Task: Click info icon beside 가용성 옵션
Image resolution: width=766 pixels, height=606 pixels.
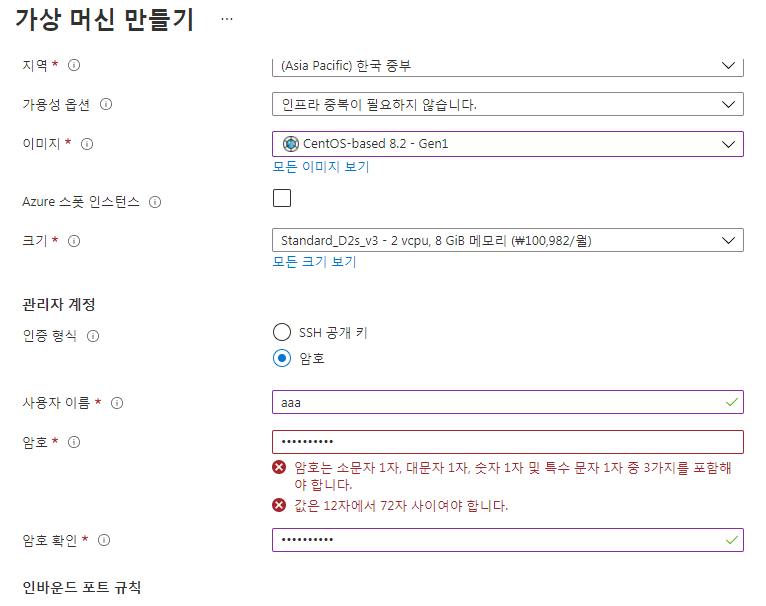Action: click(106, 104)
